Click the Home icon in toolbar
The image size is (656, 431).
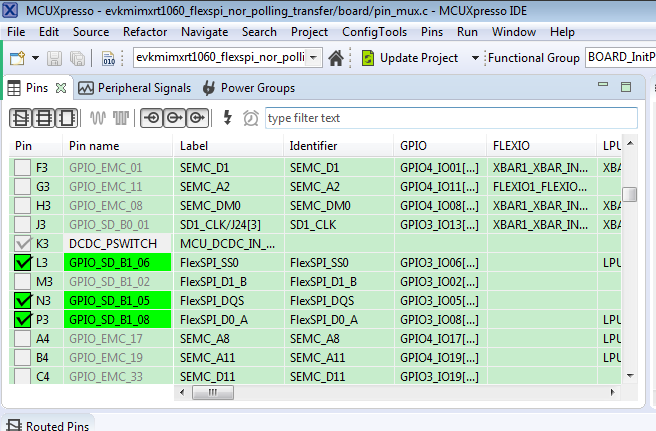[x=336, y=58]
